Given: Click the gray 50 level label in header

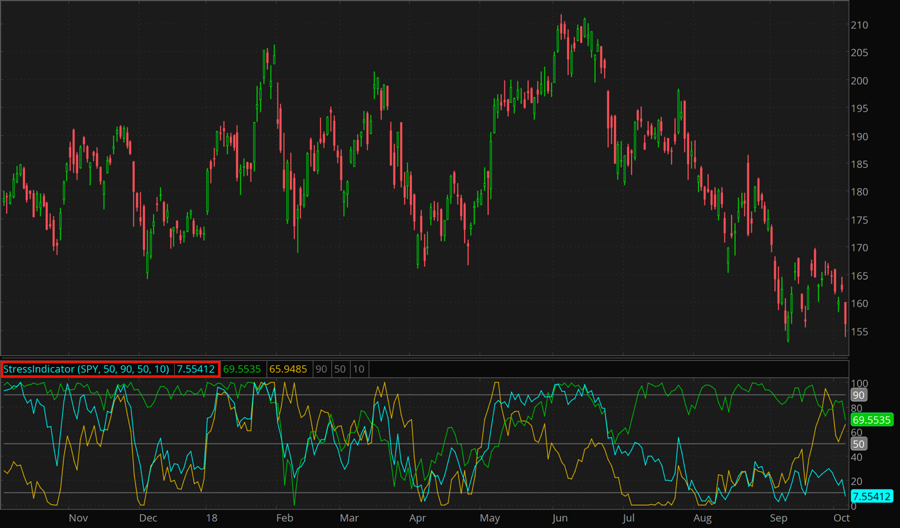Looking at the screenshot, I should [x=340, y=369].
